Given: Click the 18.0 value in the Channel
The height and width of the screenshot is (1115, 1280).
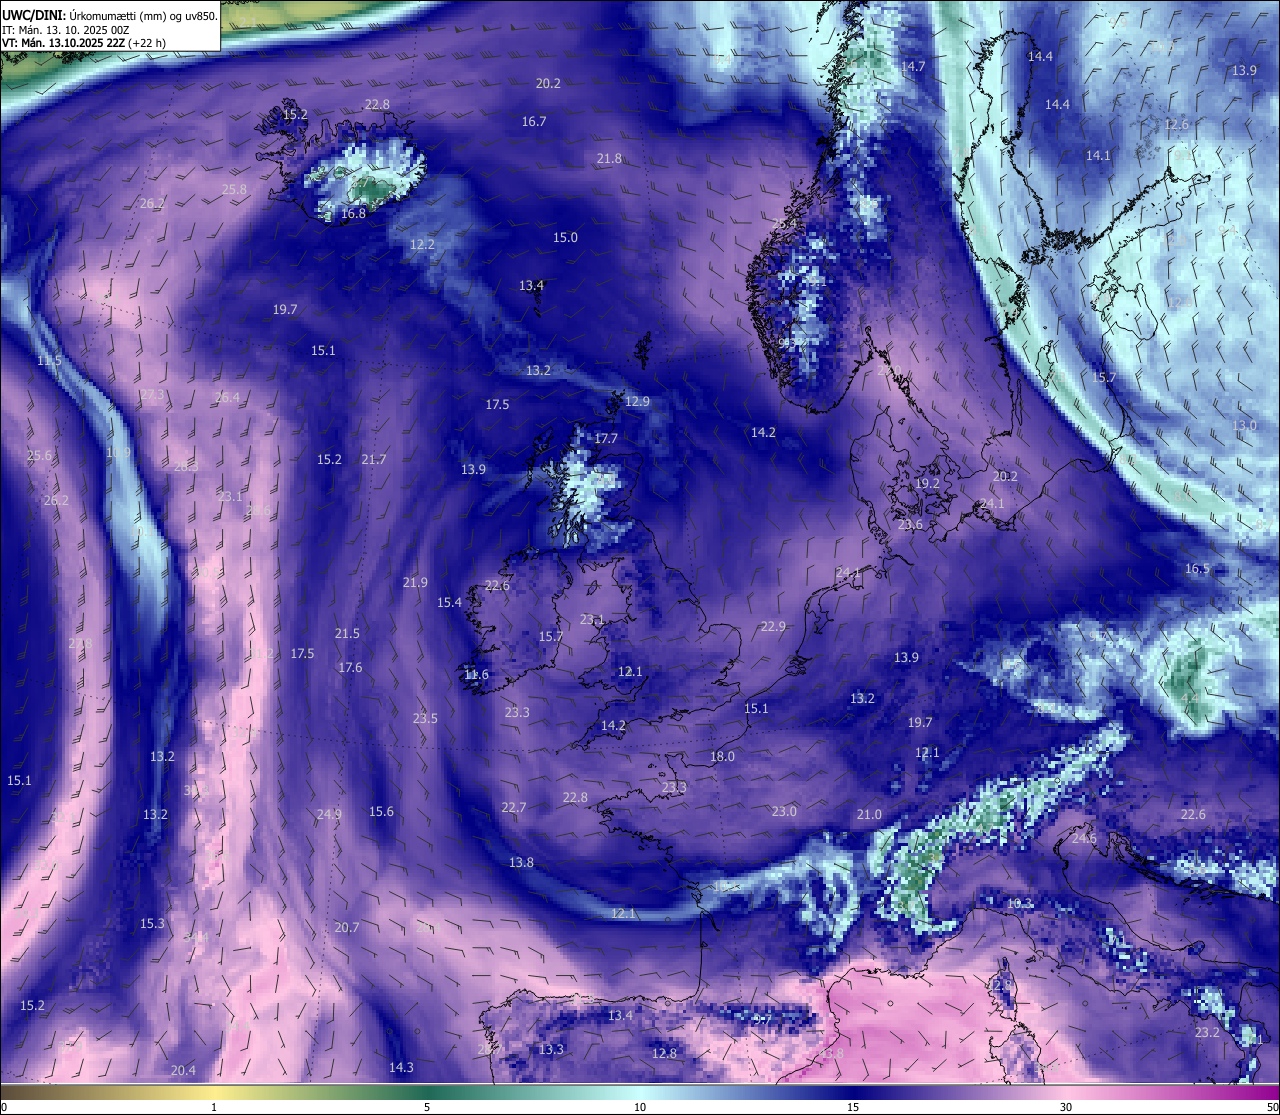Looking at the screenshot, I should coord(722,756).
